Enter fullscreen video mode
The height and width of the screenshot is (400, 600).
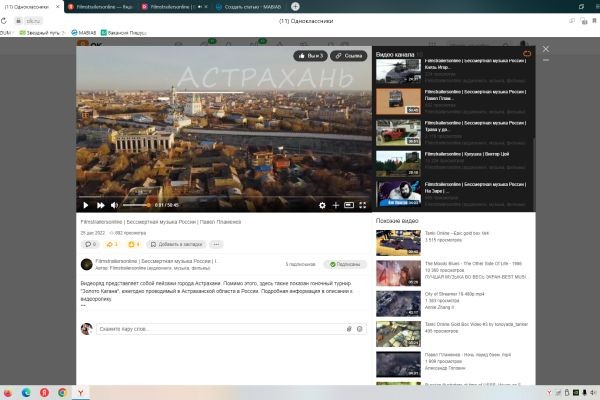pyautogui.click(x=362, y=206)
